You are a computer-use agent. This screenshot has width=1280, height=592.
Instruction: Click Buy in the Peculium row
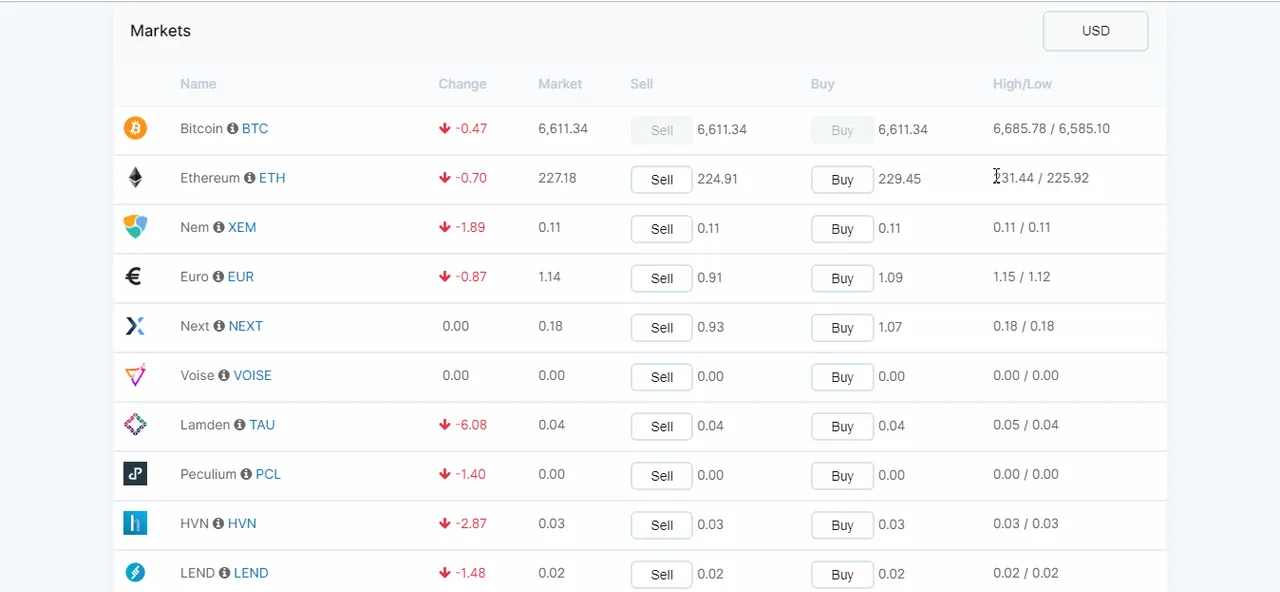(x=842, y=476)
